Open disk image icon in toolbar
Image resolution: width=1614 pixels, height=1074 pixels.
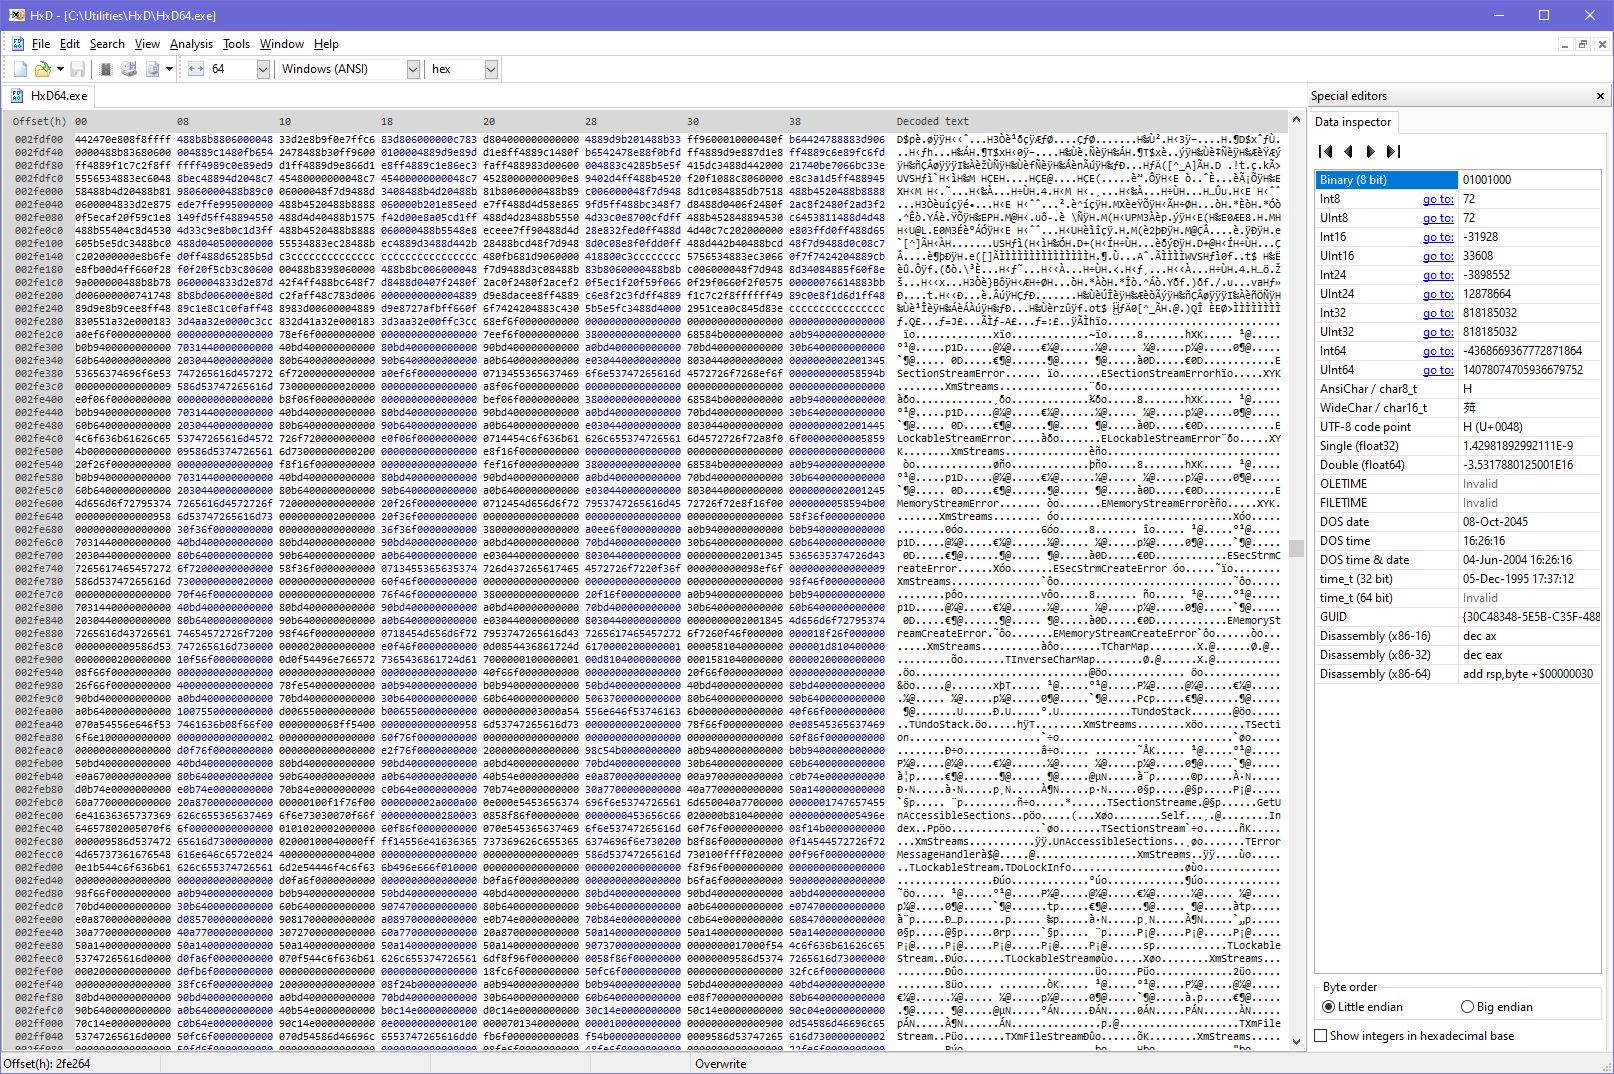point(152,69)
